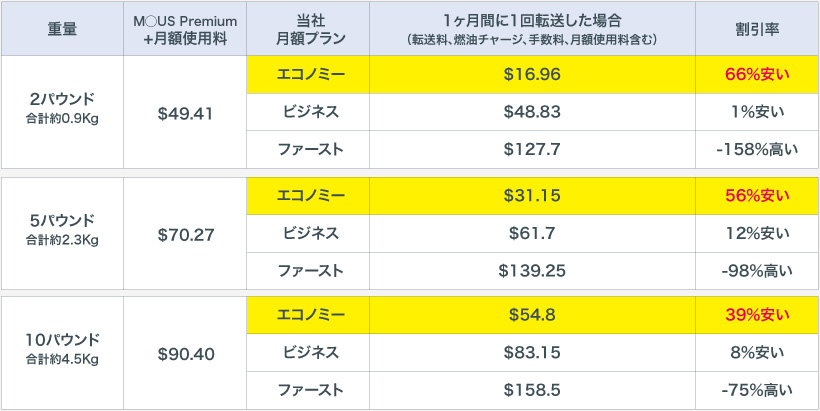820x411 pixels.
Task: Click the 当社月額プラン column header
Action: click(x=307, y=29)
